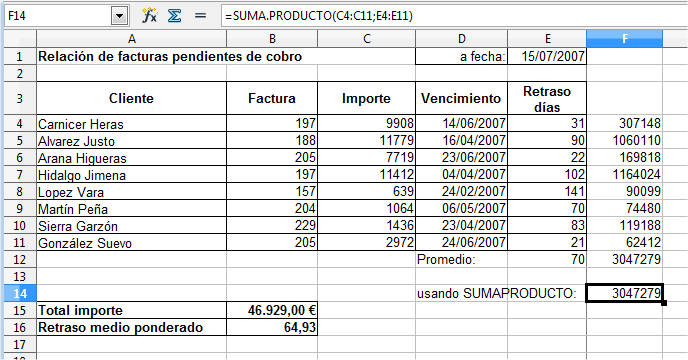This screenshot has width=688, height=360.
Task: Select column E header
Action: 547,39
